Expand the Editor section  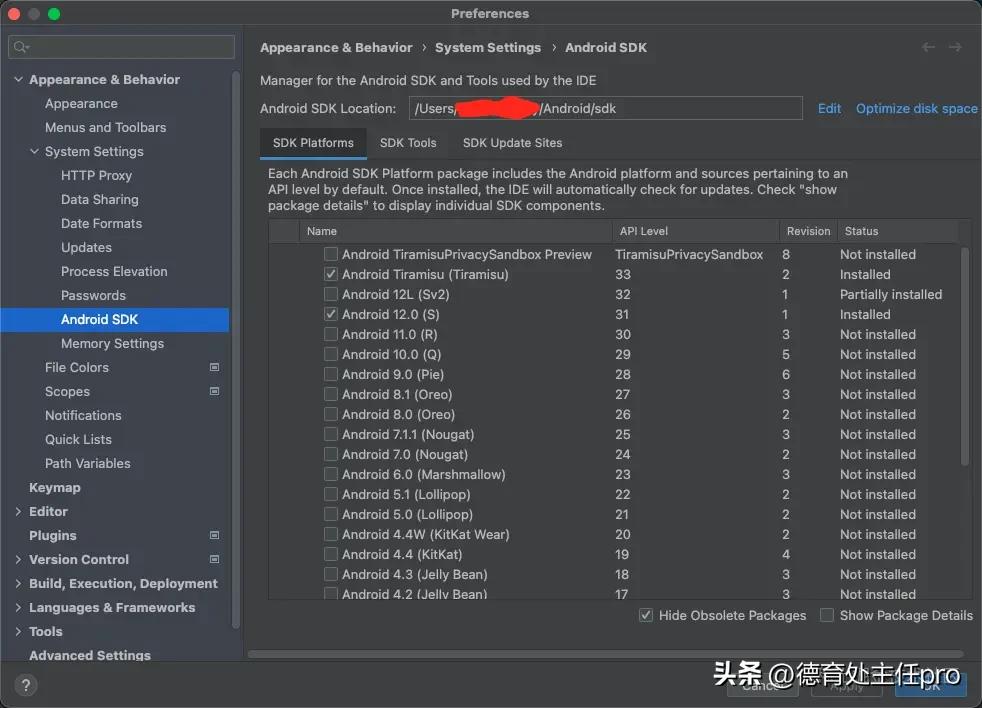click(x=17, y=511)
